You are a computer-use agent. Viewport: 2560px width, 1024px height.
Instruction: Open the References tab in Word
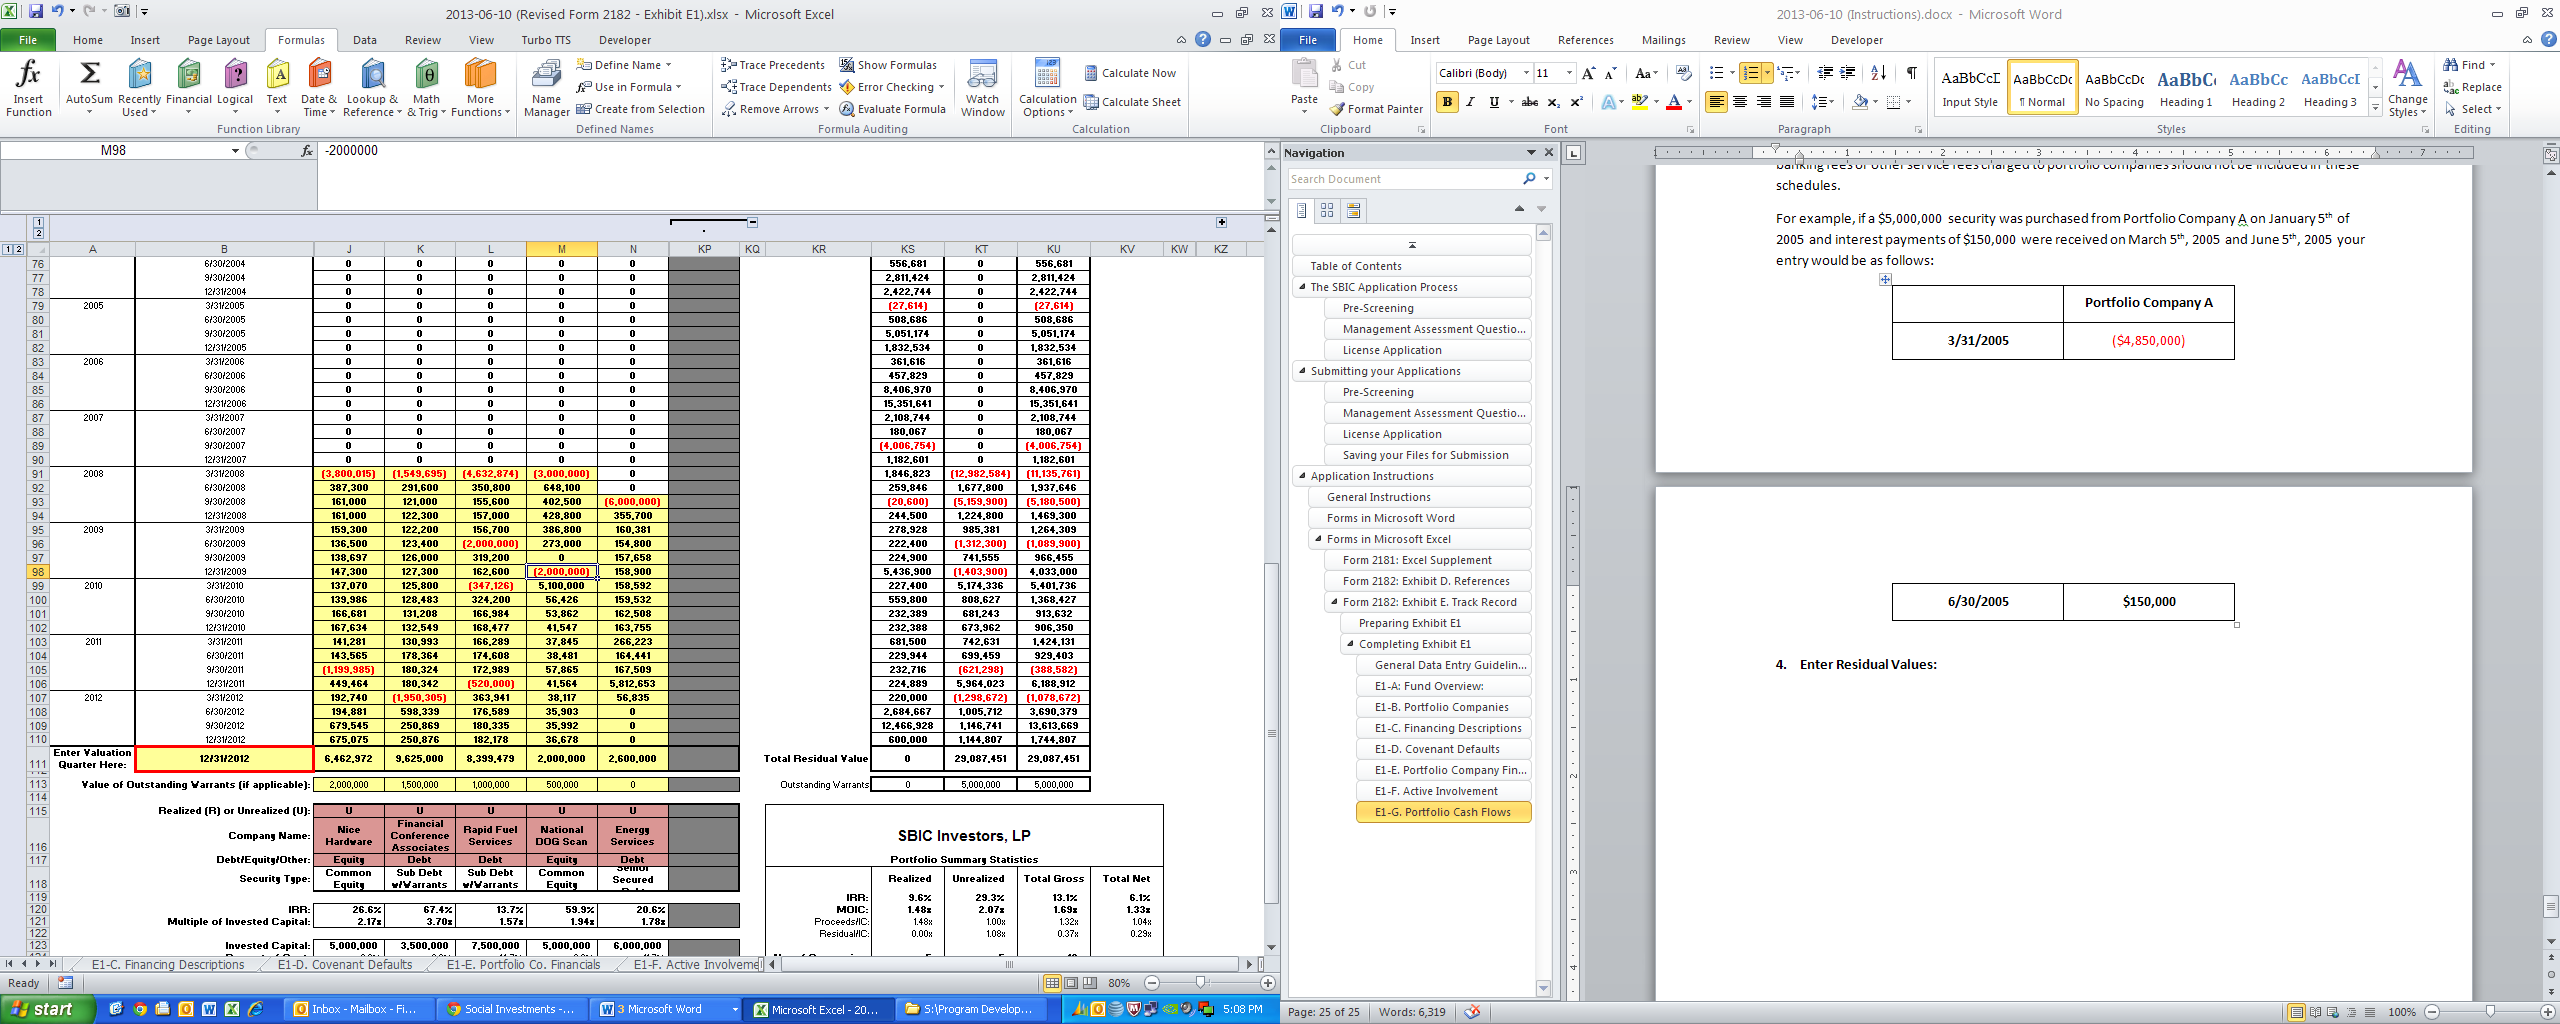pos(1585,40)
